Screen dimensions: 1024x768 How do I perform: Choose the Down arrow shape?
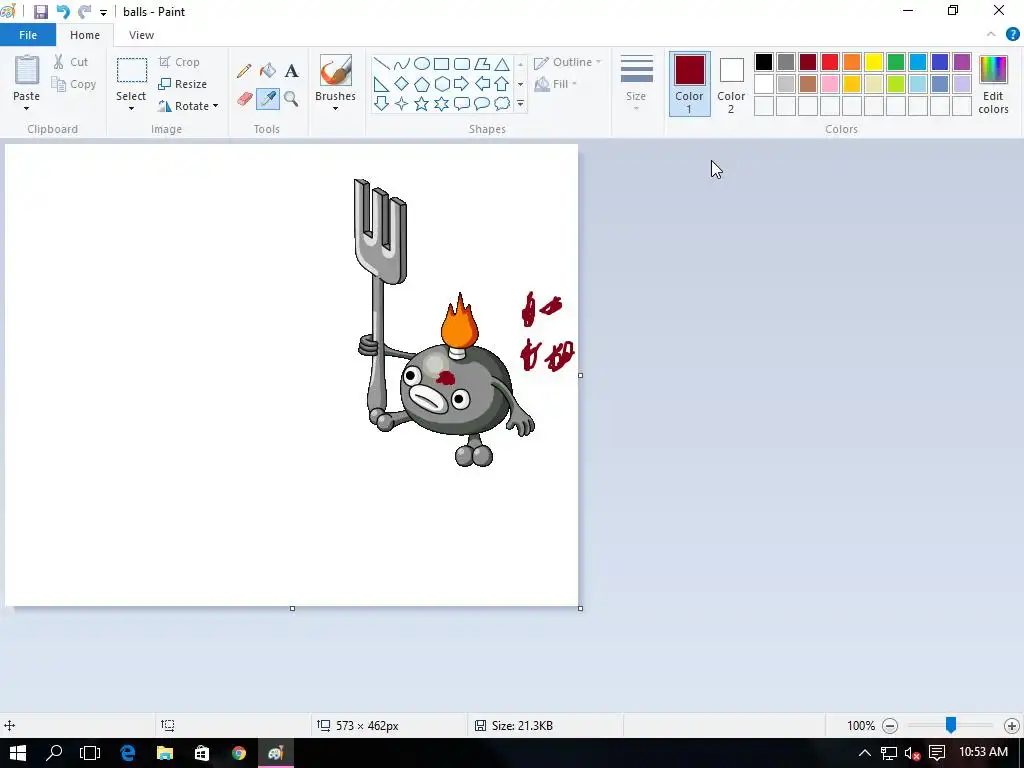pyautogui.click(x=381, y=103)
